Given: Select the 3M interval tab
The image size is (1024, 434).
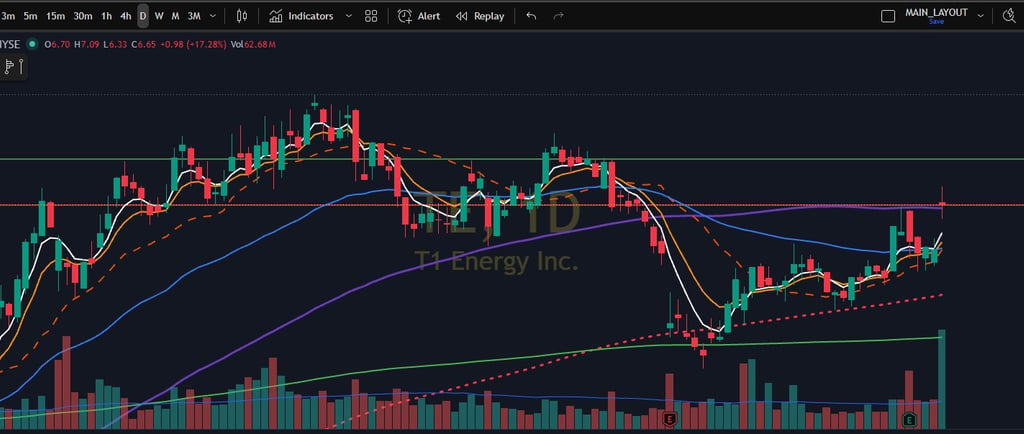Looking at the screenshot, I should tap(194, 16).
